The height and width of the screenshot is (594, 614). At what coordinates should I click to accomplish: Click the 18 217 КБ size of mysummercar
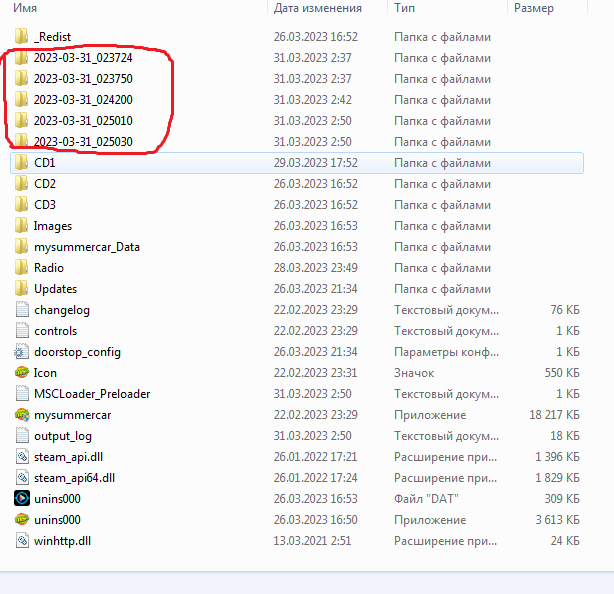pyautogui.click(x=554, y=415)
